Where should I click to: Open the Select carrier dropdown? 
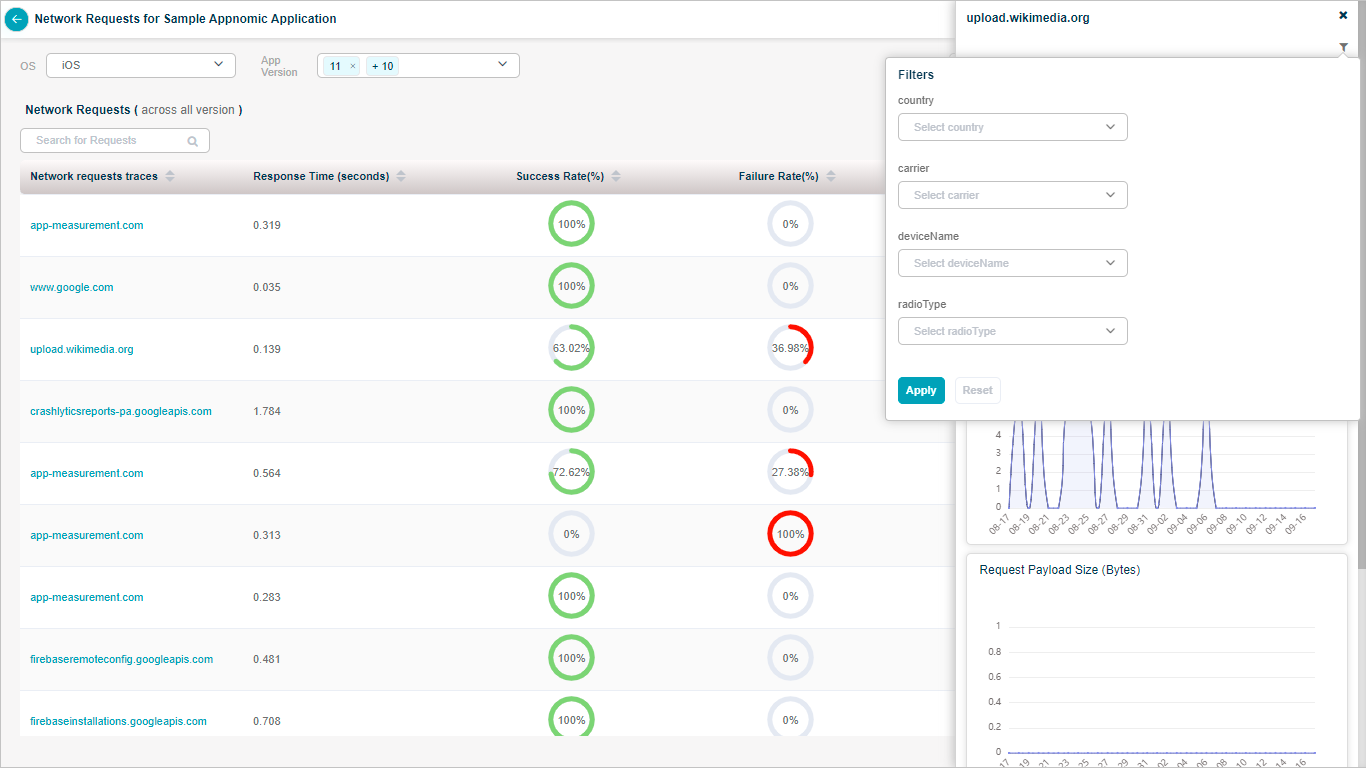(1013, 195)
